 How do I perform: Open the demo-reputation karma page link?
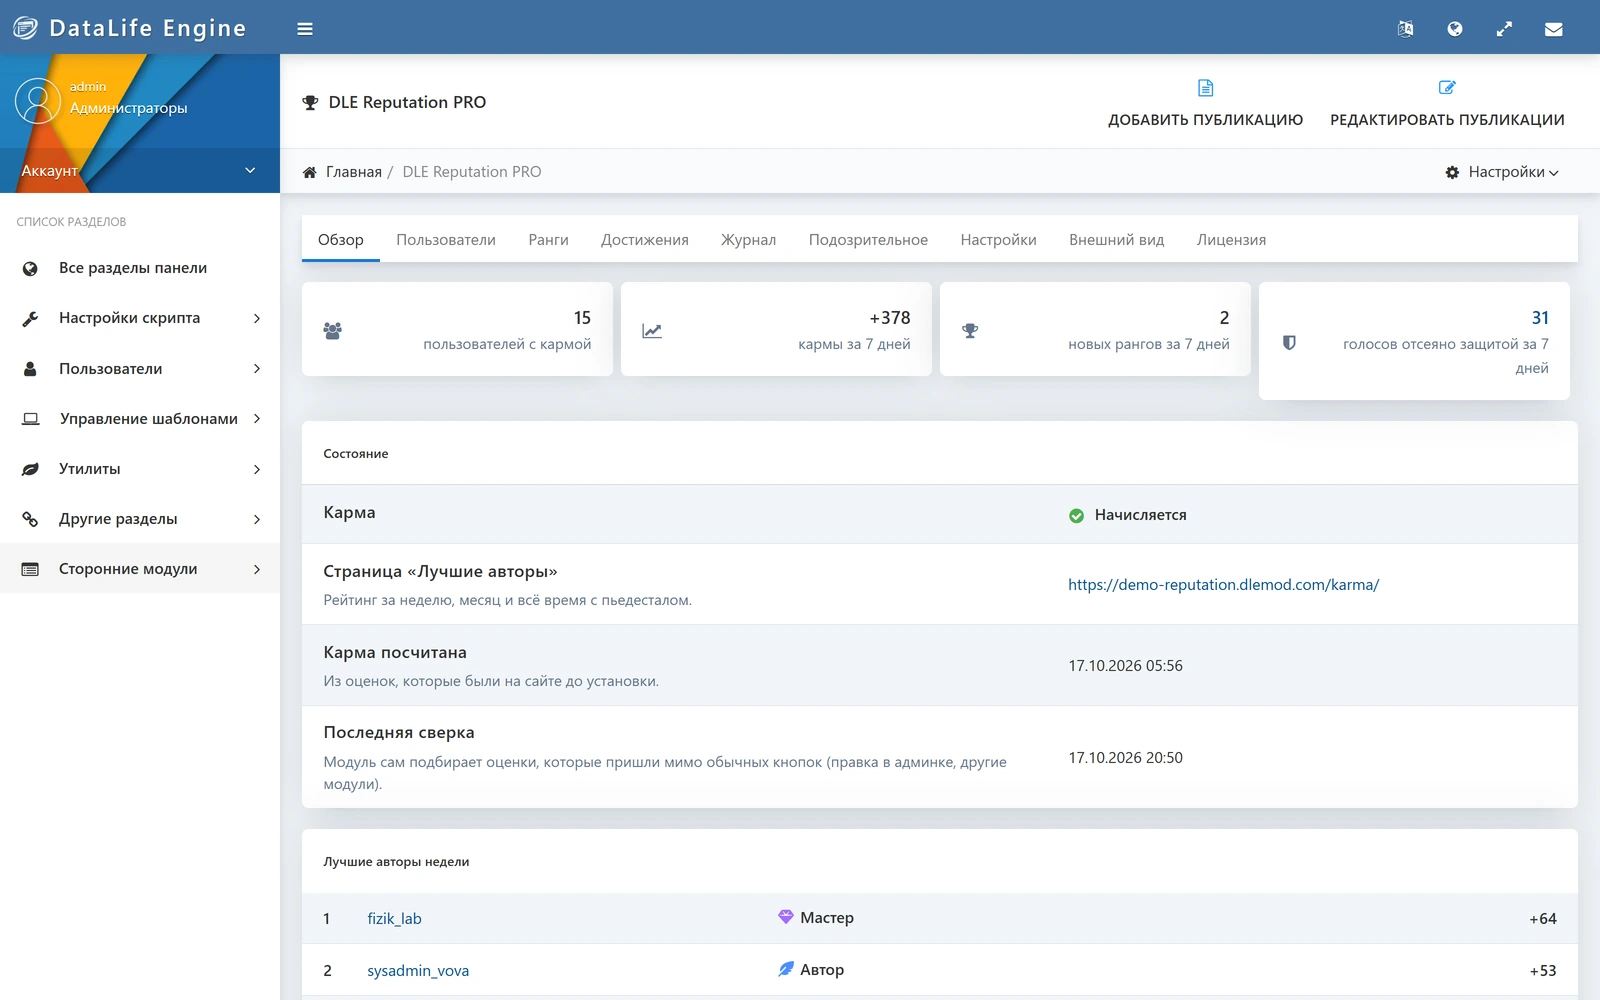1223,585
